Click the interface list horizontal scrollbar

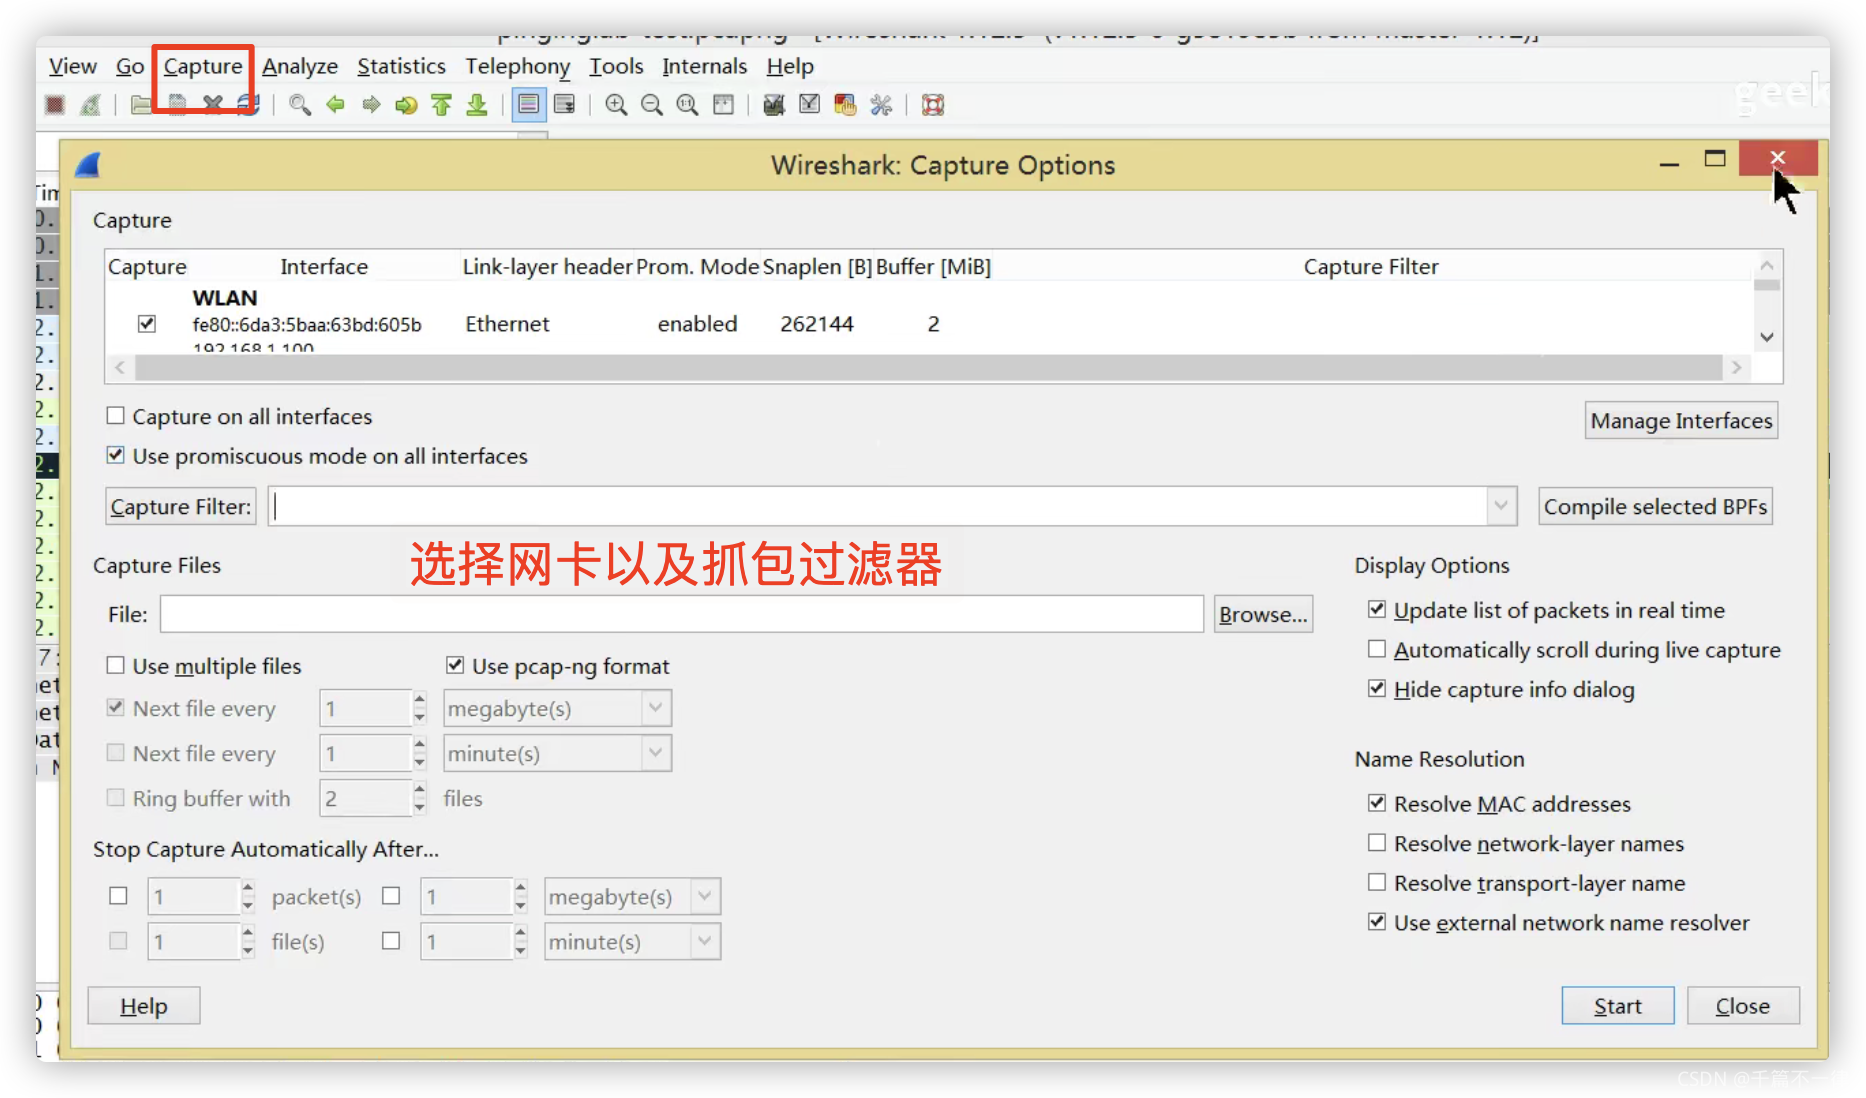928,367
